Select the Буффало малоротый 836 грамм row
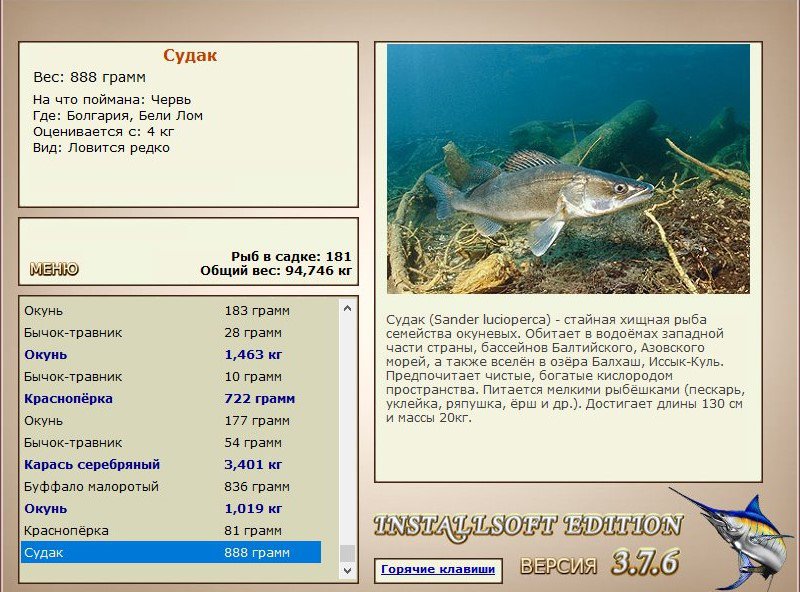The width and height of the screenshot is (800, 592). point(171,486)
